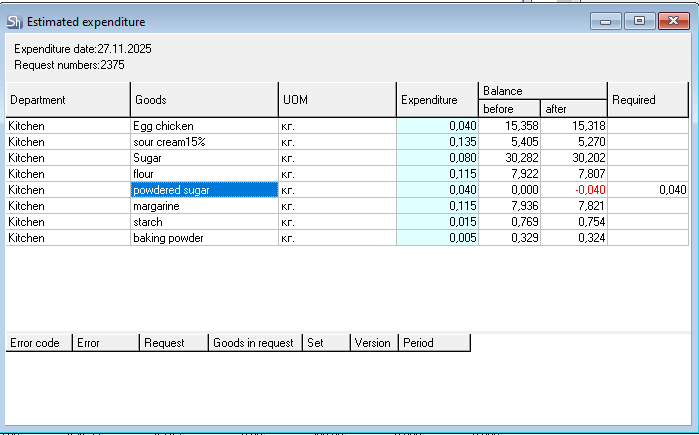Maximize the Estimated expenditure window
Viewport: 699px width, 435px height.
[x=637, y=21]
